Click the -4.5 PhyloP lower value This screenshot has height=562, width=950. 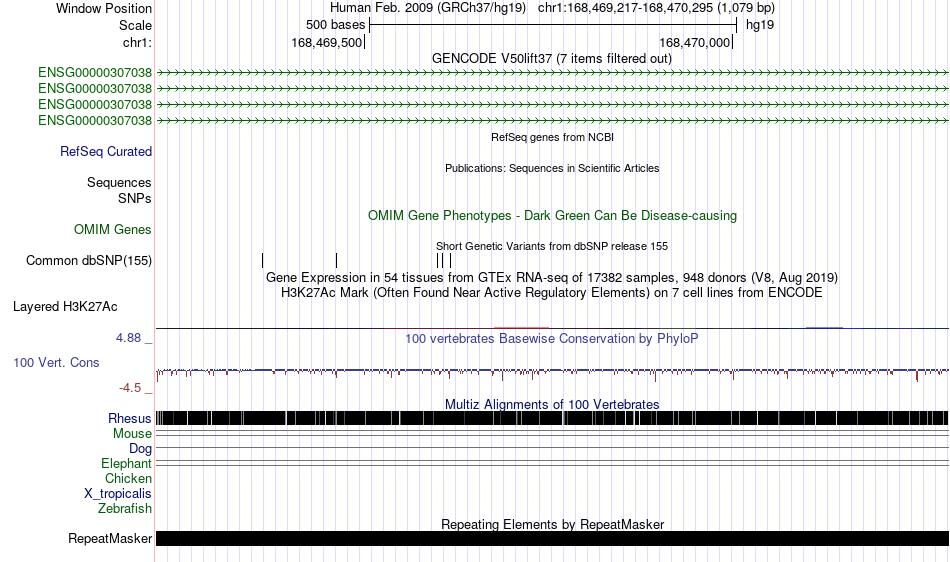(x=130, y=388)
